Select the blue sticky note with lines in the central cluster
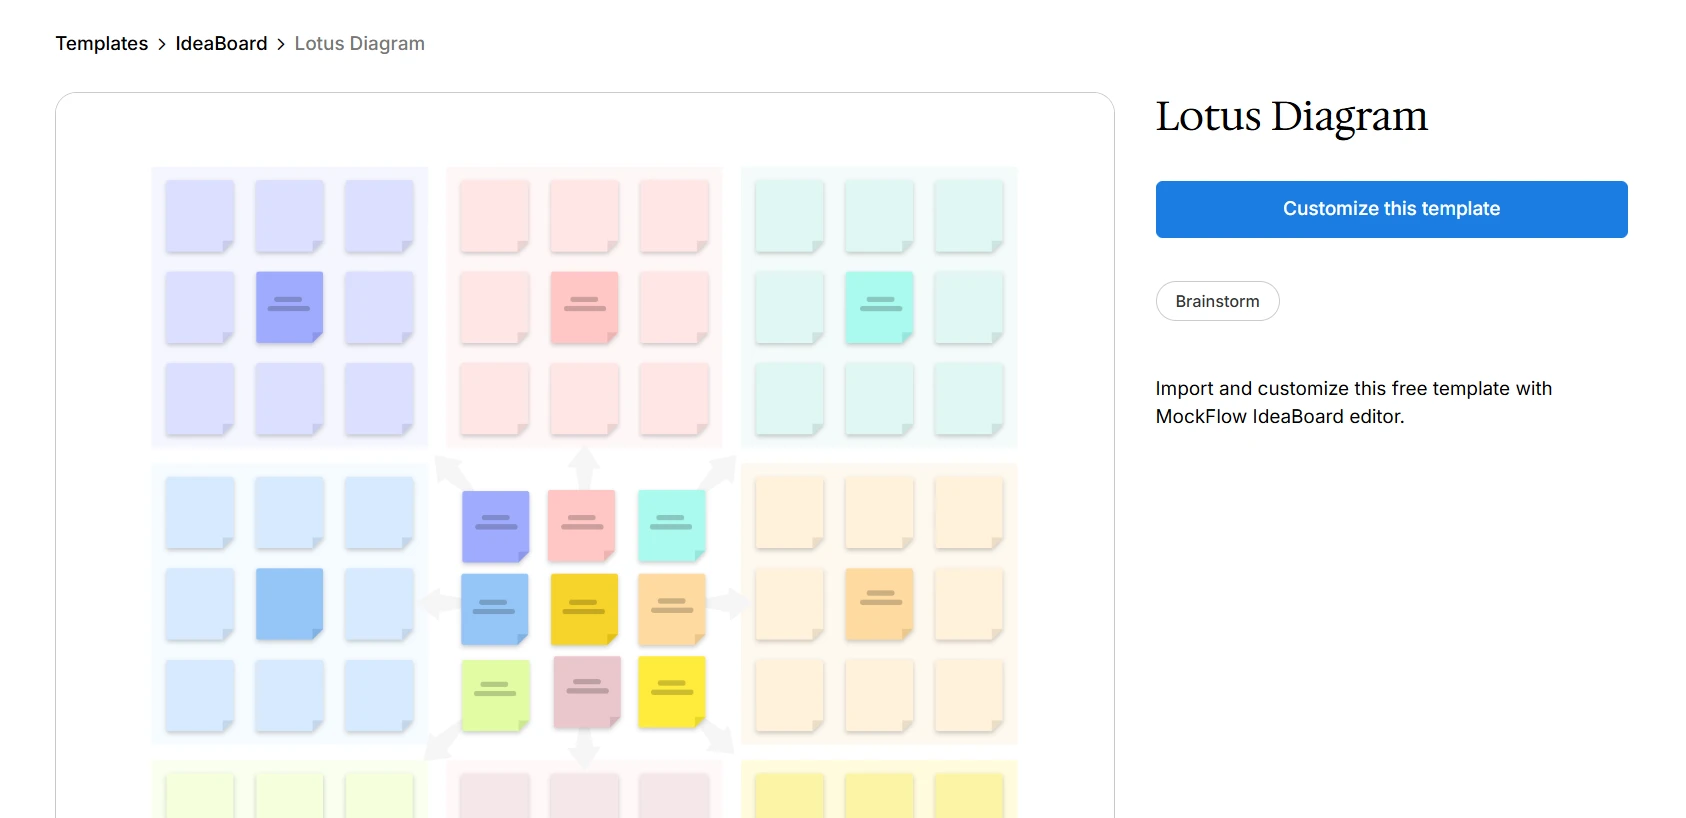 (x=494, y=608)
